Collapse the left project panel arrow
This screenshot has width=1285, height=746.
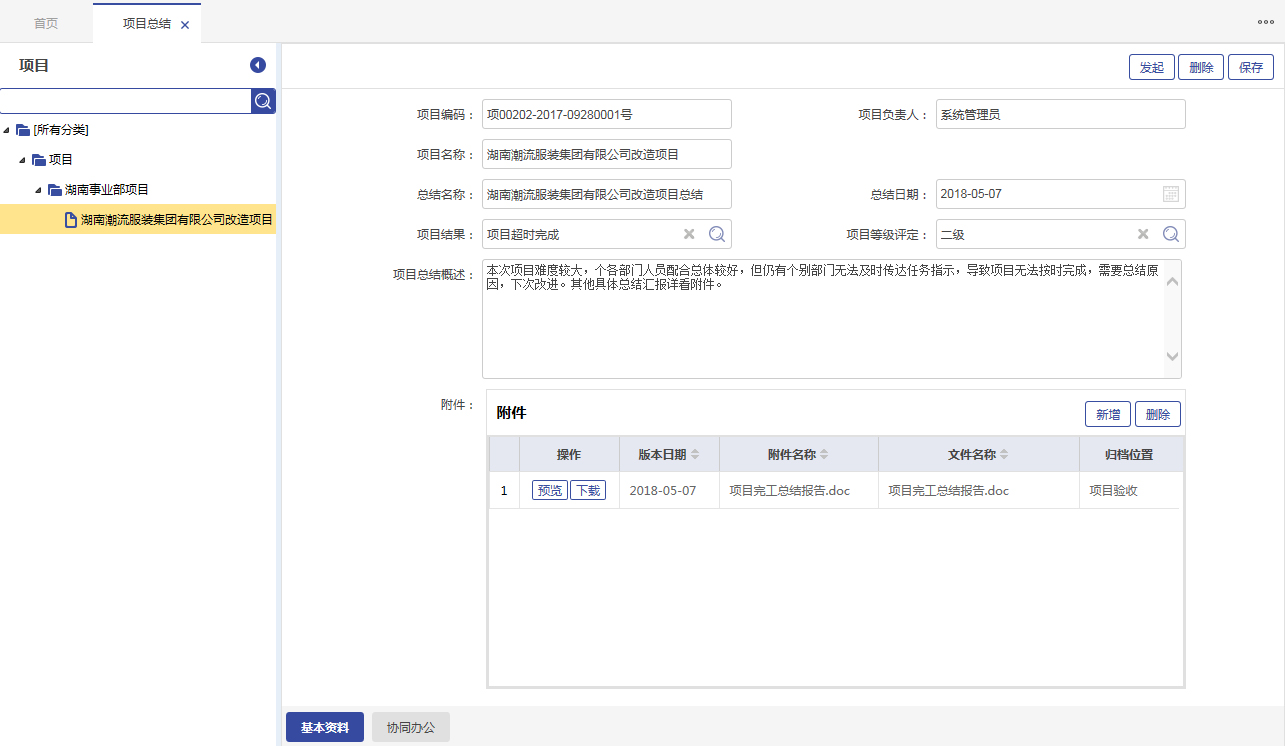pyautogui.click(x=258, y=65)
